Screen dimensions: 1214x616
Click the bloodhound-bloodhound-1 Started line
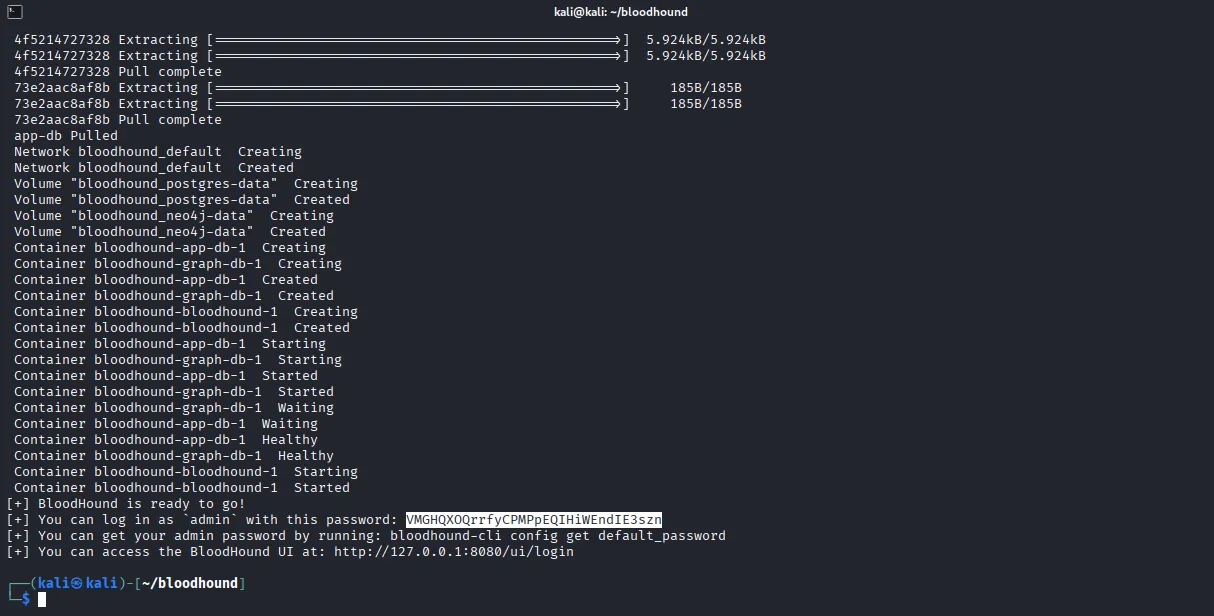(x=182, y=488)
